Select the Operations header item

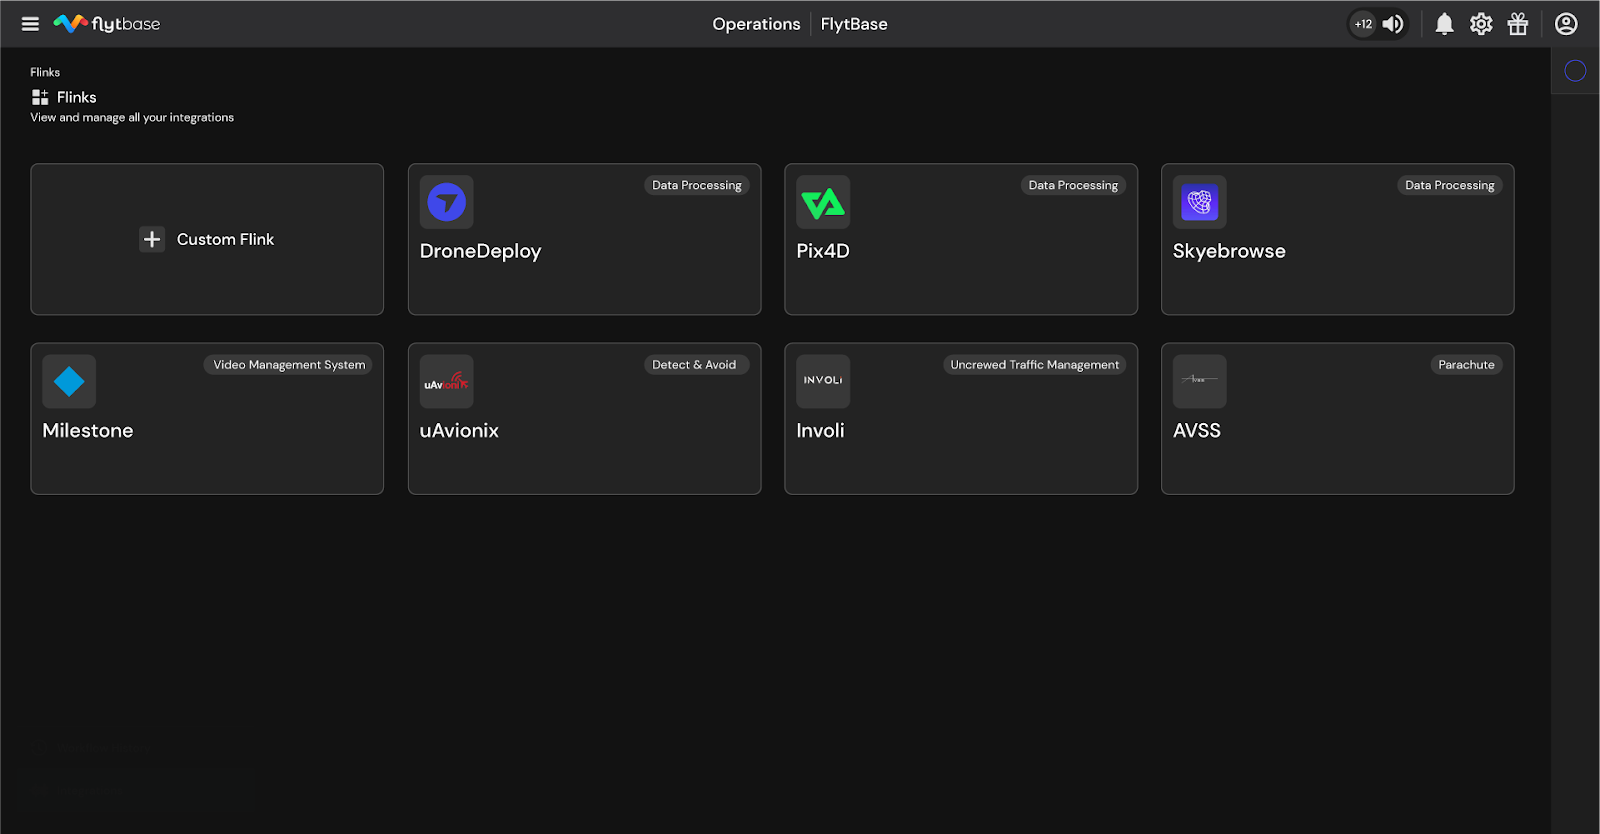(x=756, y=24)
